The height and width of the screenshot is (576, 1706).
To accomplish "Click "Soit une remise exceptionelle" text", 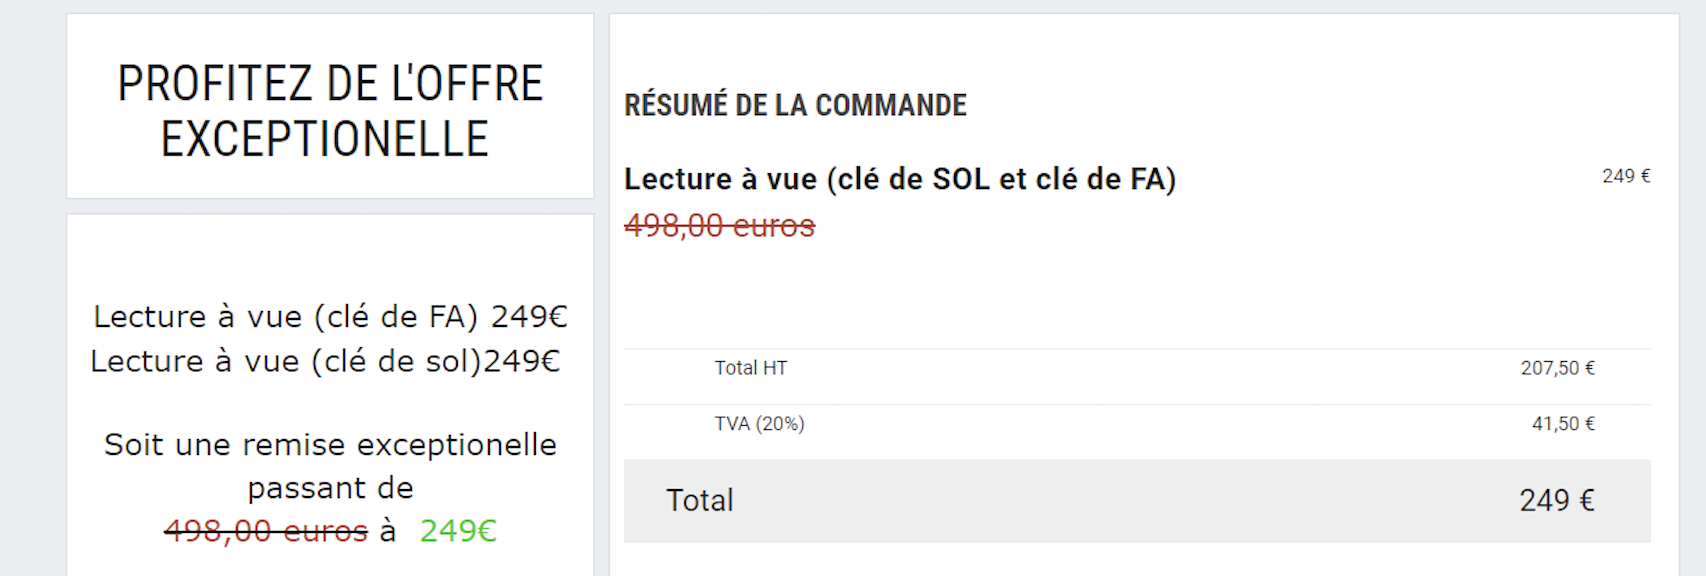I will (x=330, y=444).
